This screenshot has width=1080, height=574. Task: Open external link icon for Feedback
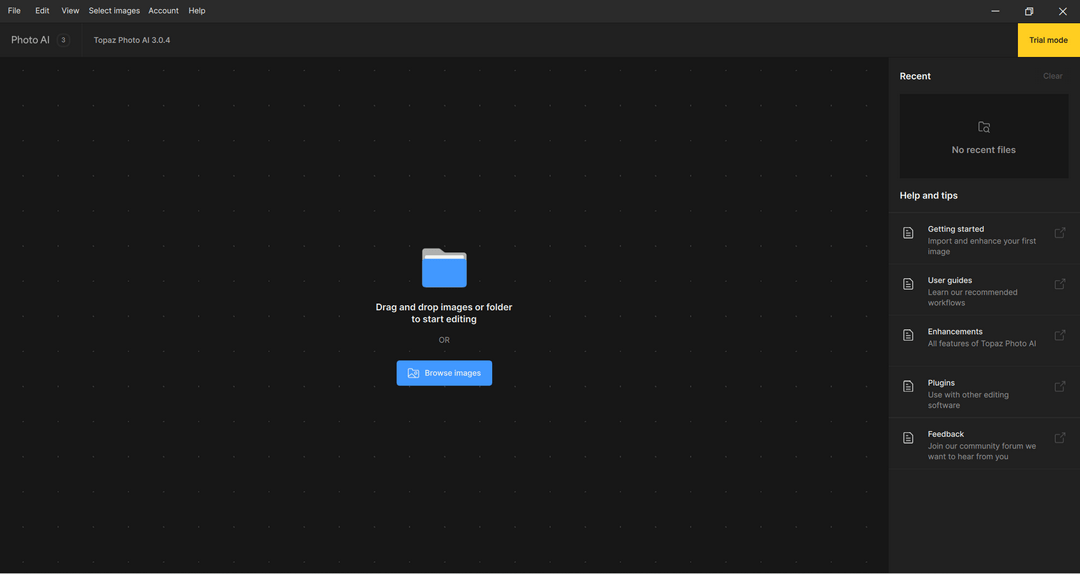point(1060,437)
